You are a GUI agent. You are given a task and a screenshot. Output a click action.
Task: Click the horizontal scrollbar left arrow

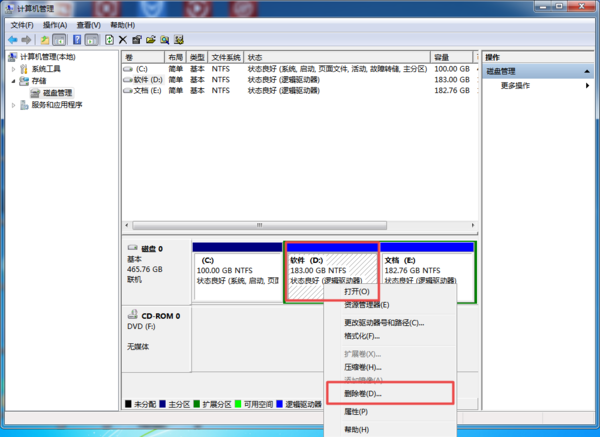[127, 225]
